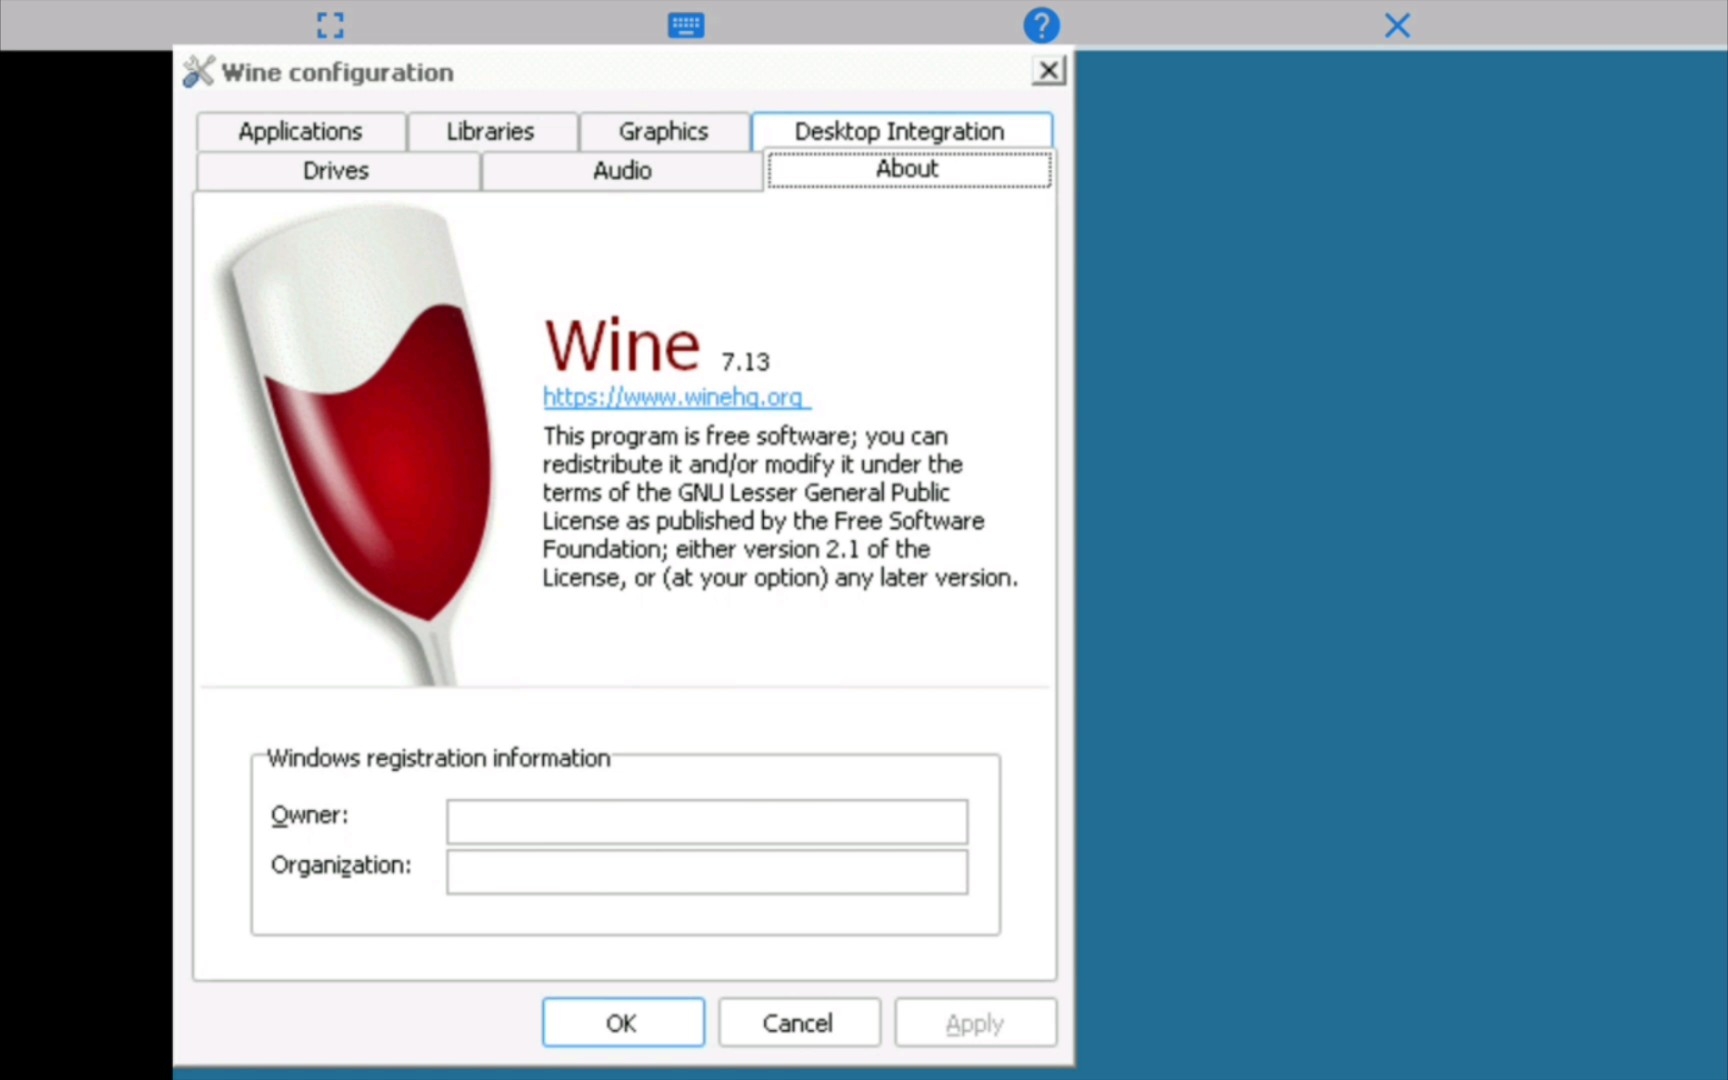Confirm with the OK button
Screen dimensions: 1728x1080
pos(623,1022)
